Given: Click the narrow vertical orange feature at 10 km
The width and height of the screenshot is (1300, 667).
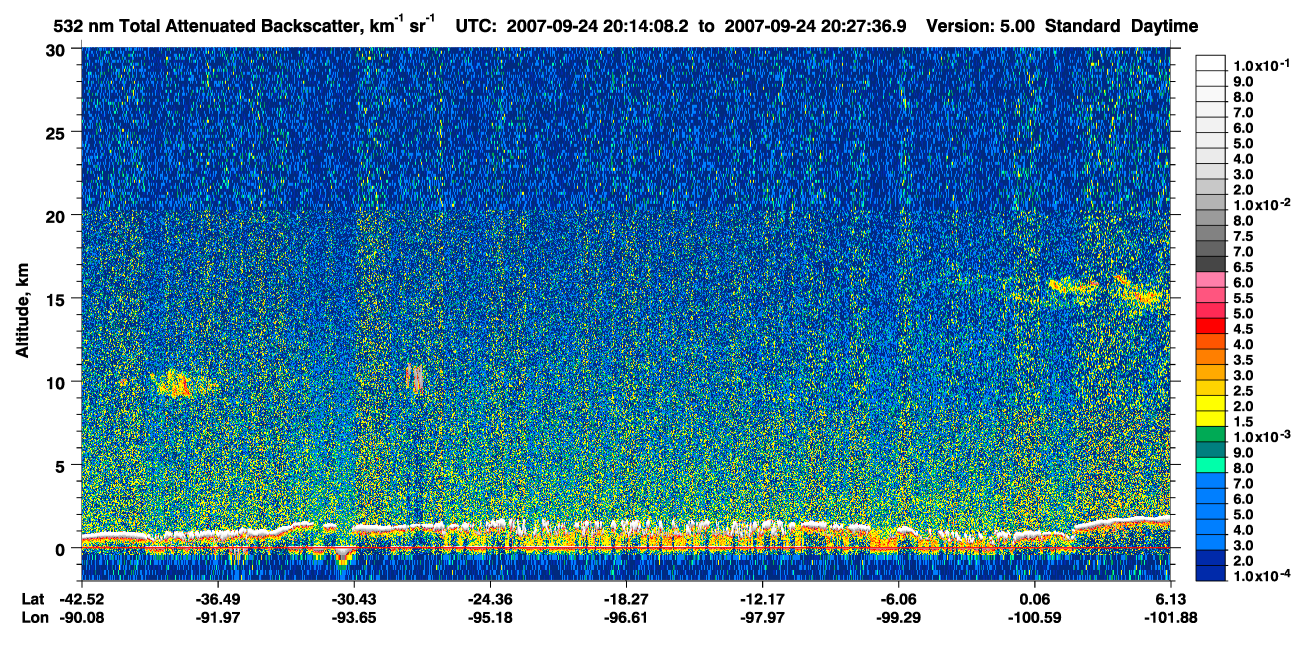Looking at the screenshot, I should click(414, 377).
